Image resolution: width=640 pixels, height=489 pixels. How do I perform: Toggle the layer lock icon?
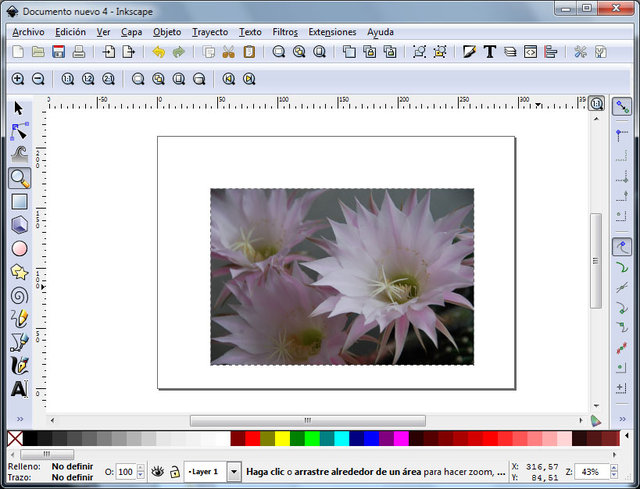pos(174,471)
